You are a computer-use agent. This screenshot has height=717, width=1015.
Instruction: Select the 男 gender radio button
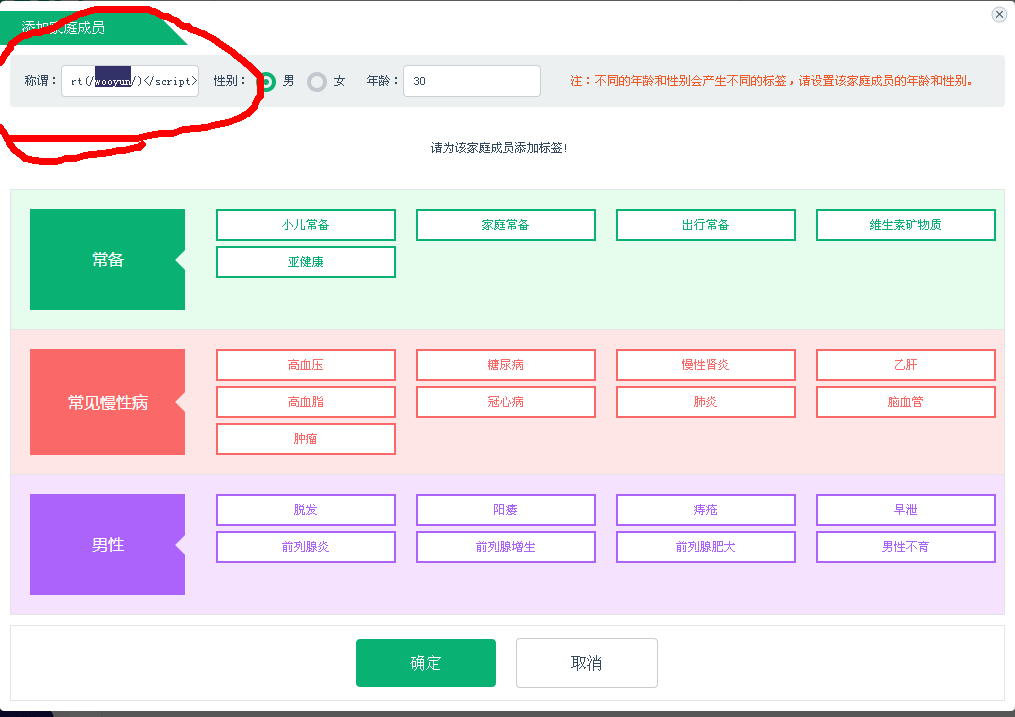coord(266,82)
